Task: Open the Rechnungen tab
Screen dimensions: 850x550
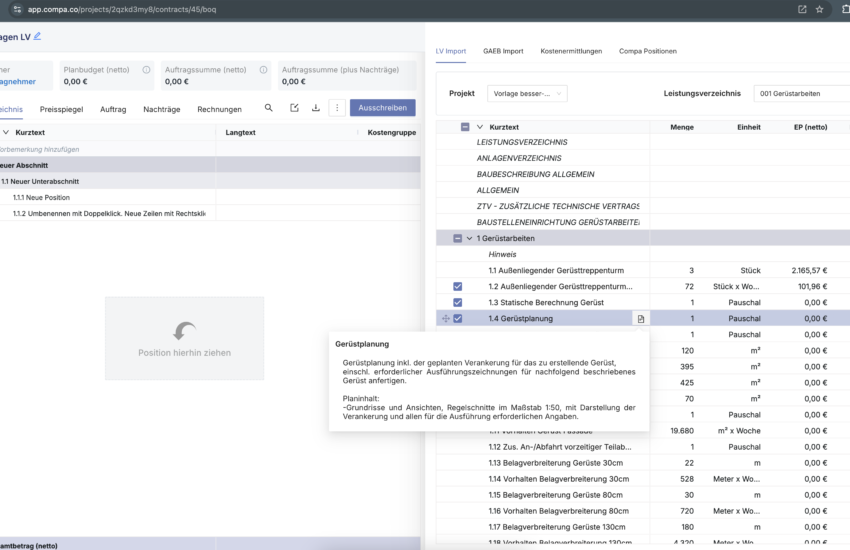Action: [x=220, y=109]
